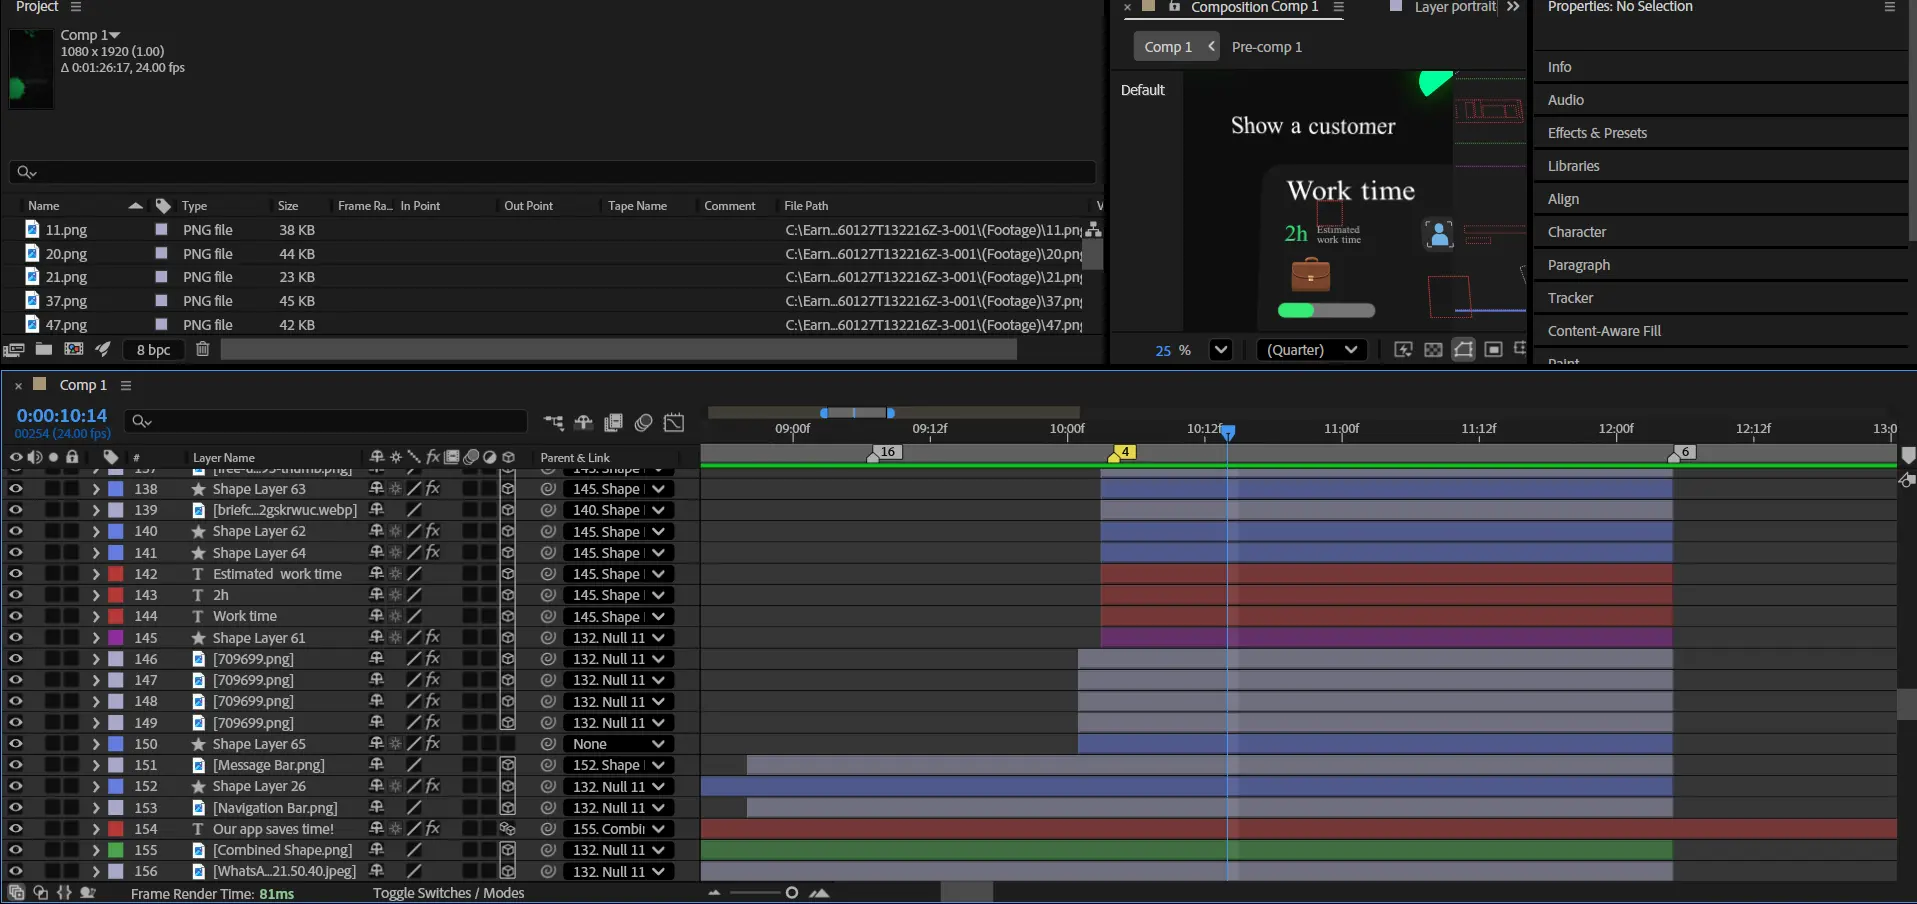Viewport: 1917px width, 904px height.
Task: Toggle mask and shape path visibility
Action: (x=1463, y=350)
